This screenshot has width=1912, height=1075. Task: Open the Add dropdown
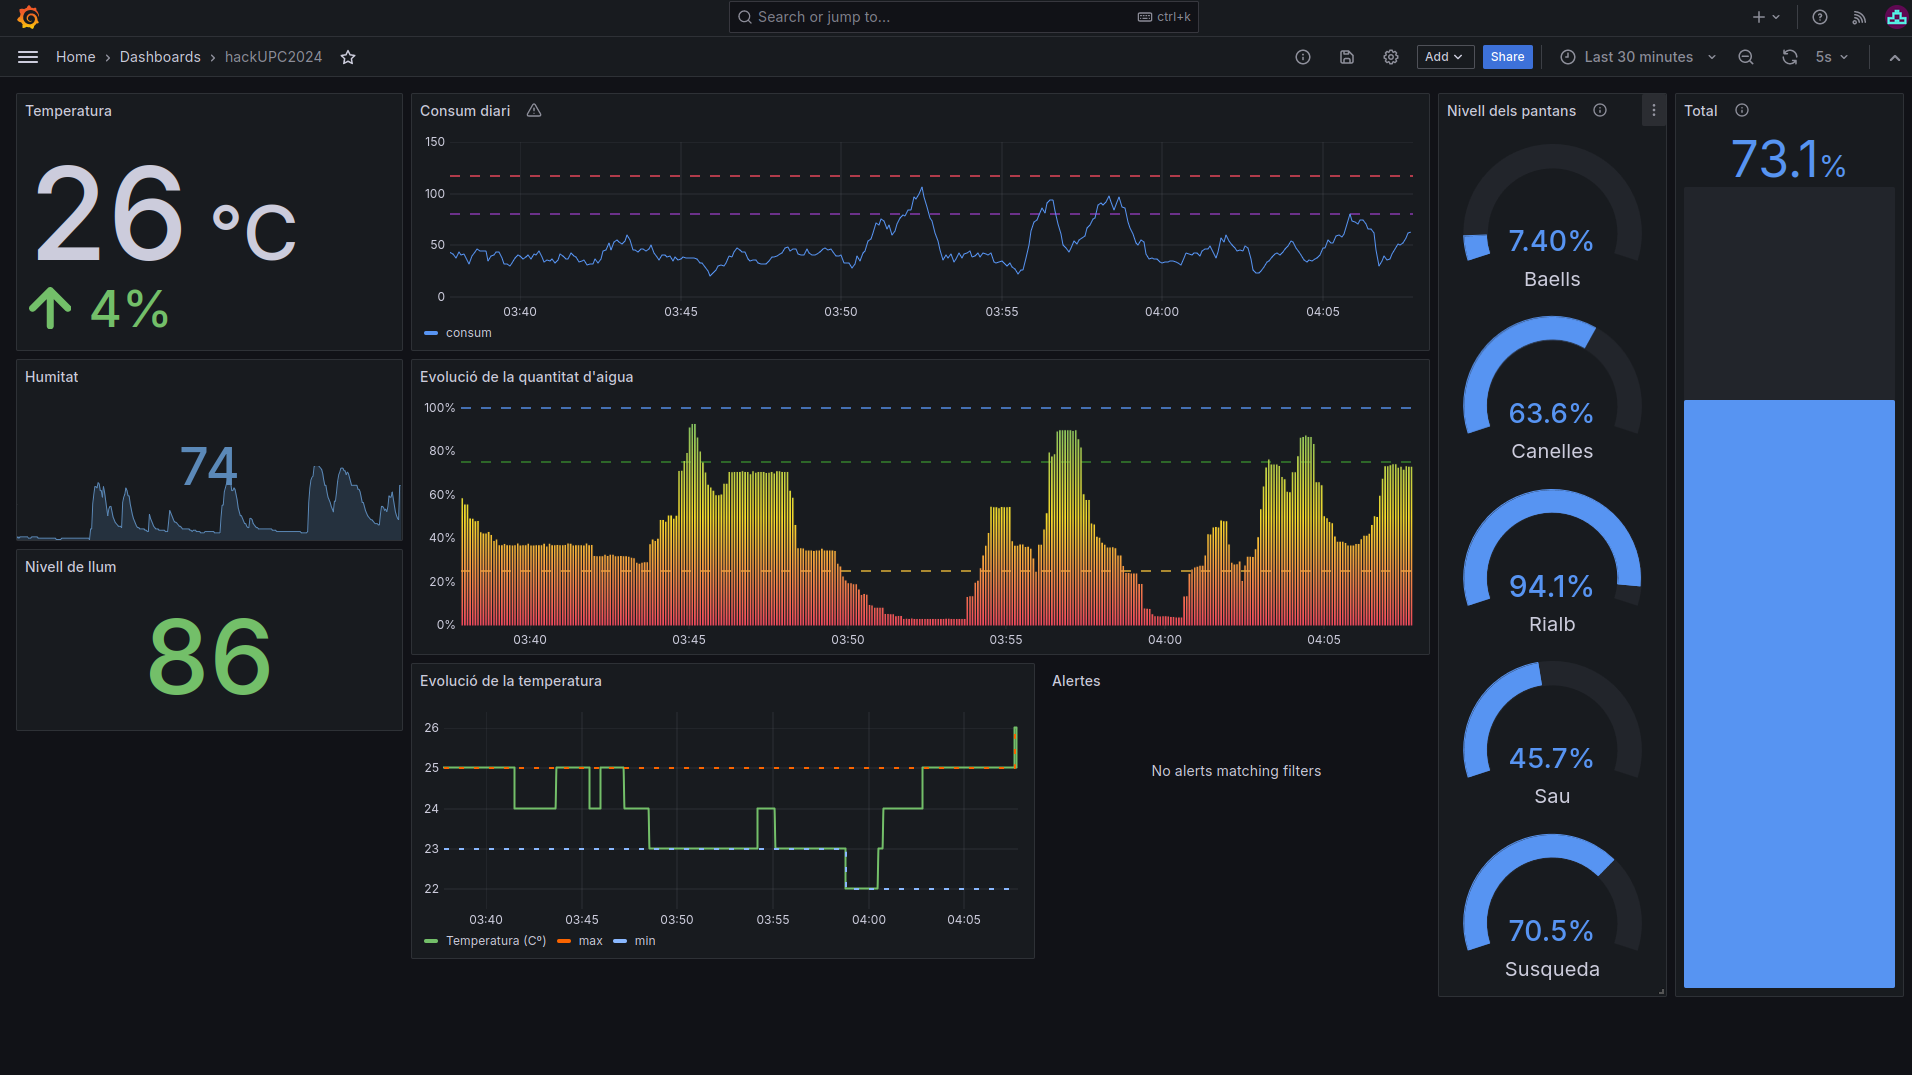point(1444,57)
